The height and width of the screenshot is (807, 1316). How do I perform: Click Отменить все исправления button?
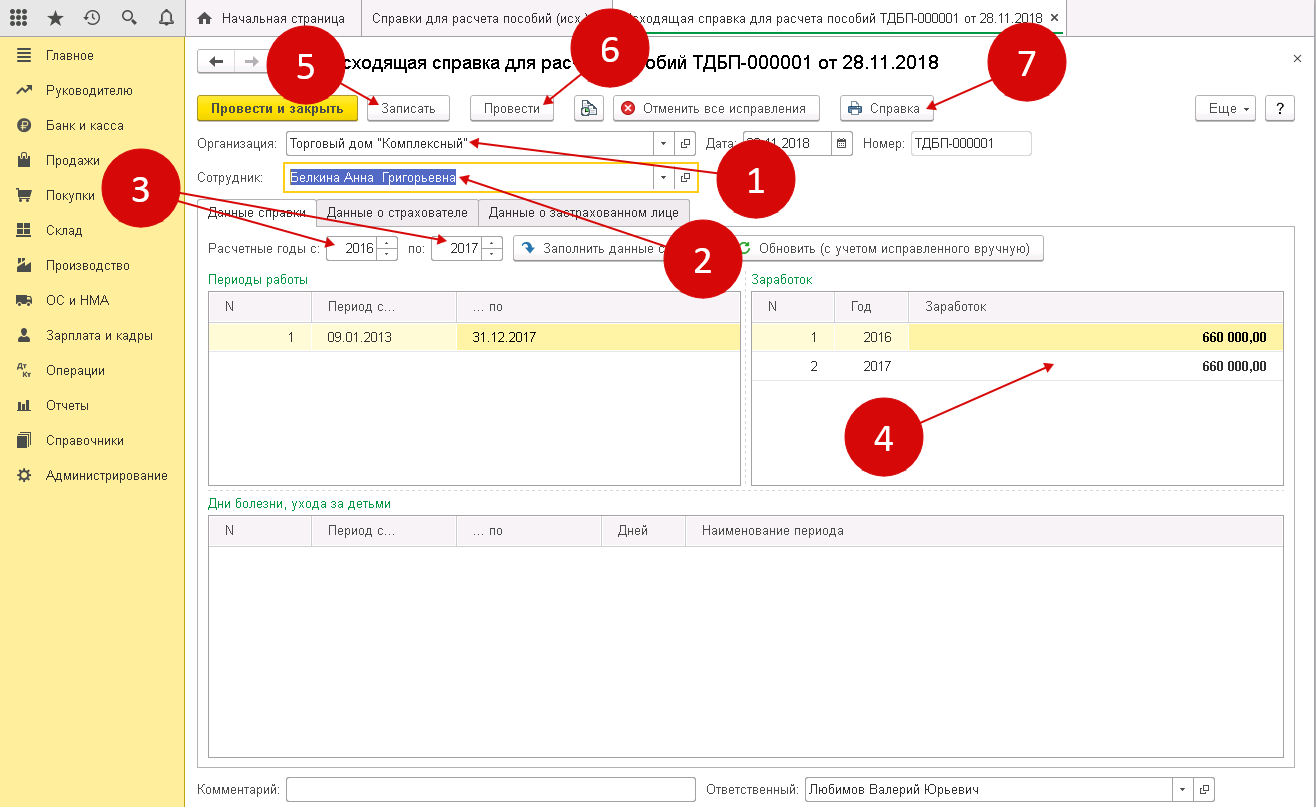pos(716,108)
